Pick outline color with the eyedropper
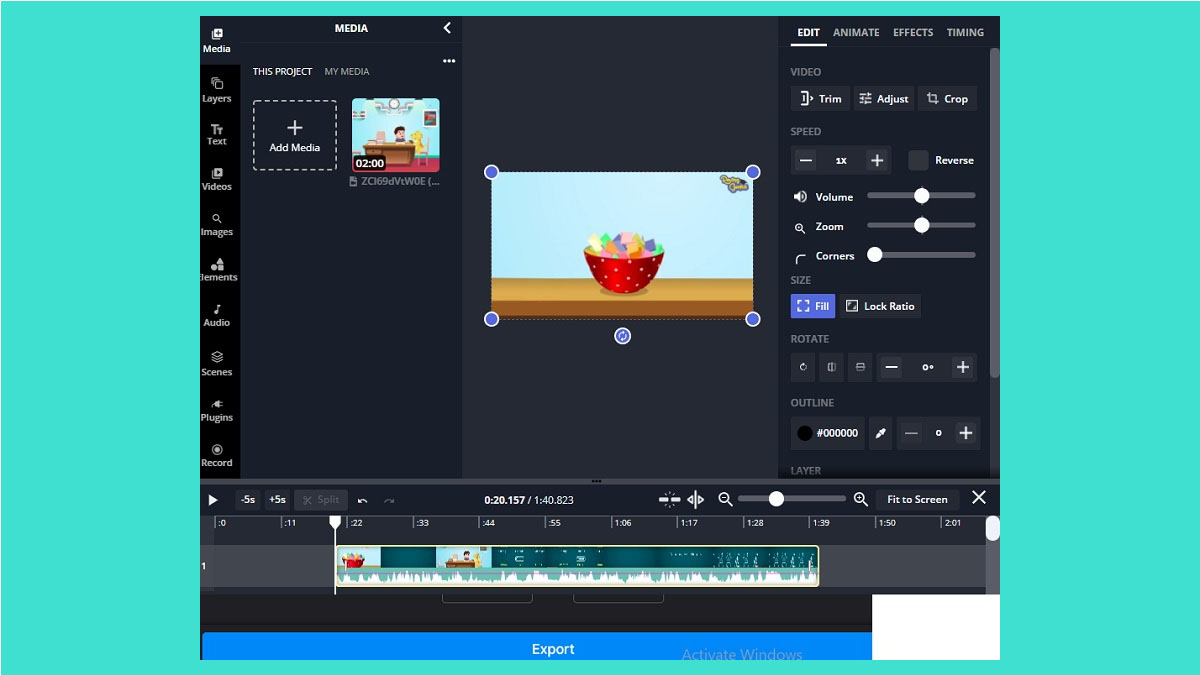The height and width of the screenshot is (675, 1200). click(881, 433)
